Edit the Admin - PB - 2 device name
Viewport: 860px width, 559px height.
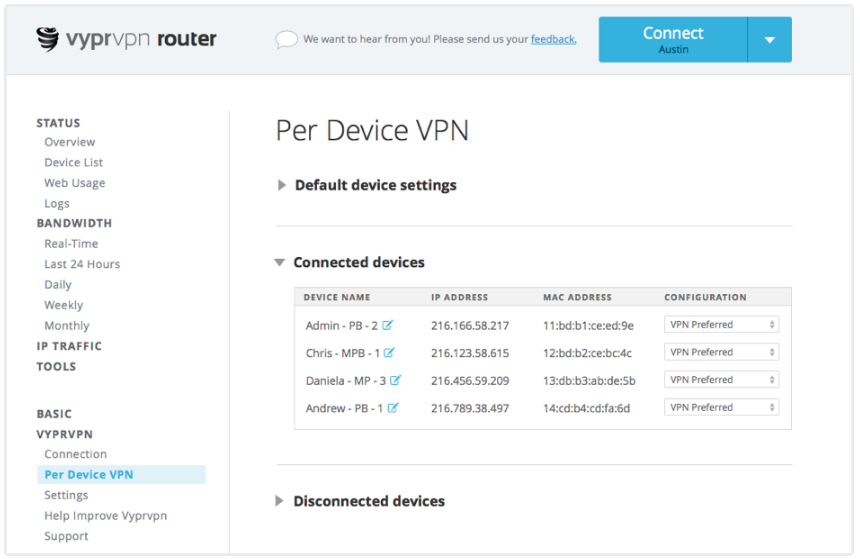[387, 325]
